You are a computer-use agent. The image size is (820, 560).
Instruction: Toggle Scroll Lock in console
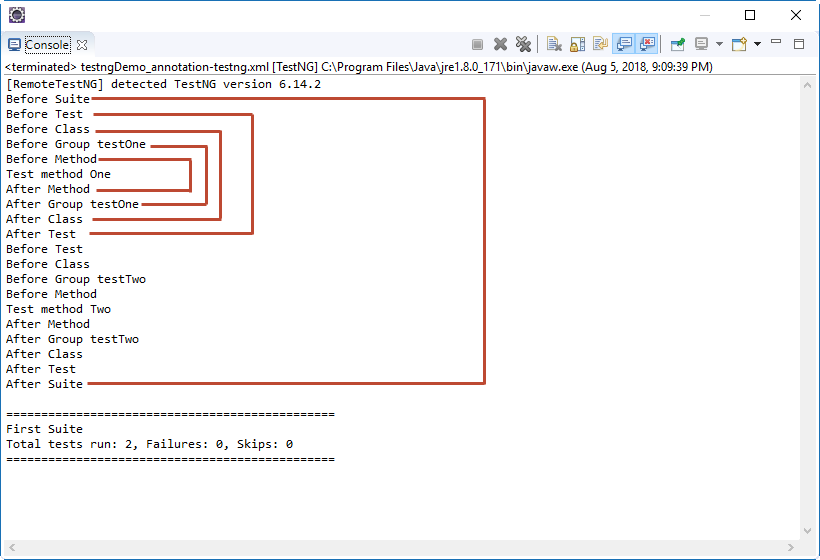click(577, 44)
